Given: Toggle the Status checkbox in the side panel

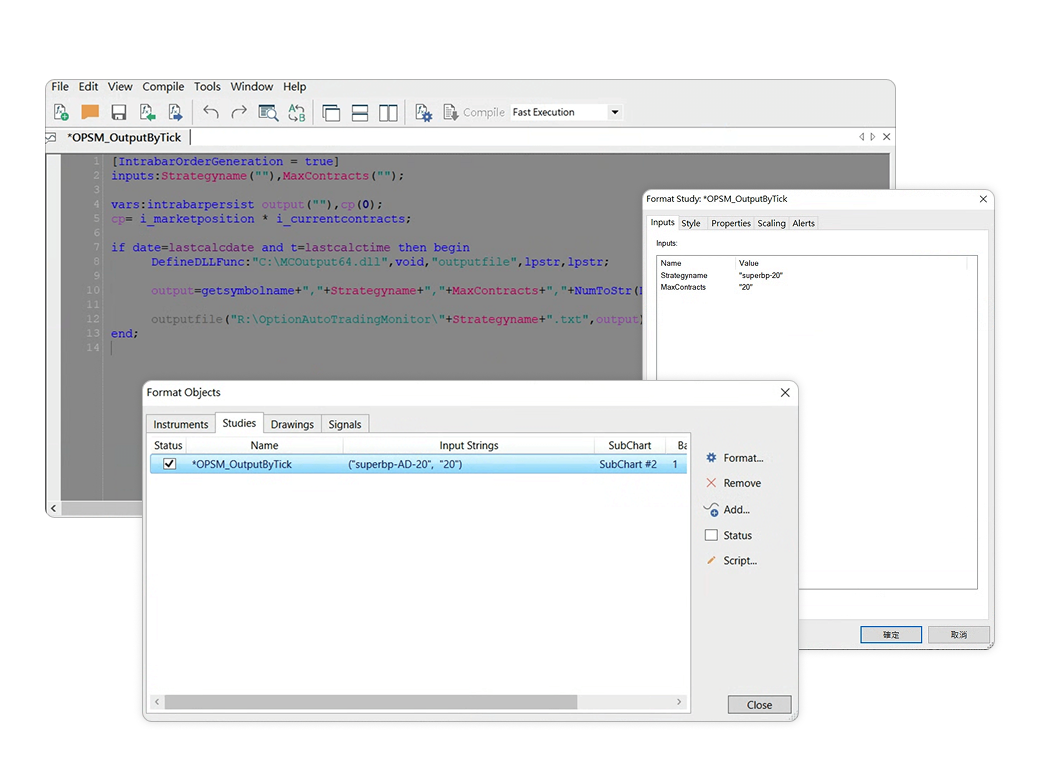Looking at the screenshot, I should pyautogui.click(x=711, y=535).
